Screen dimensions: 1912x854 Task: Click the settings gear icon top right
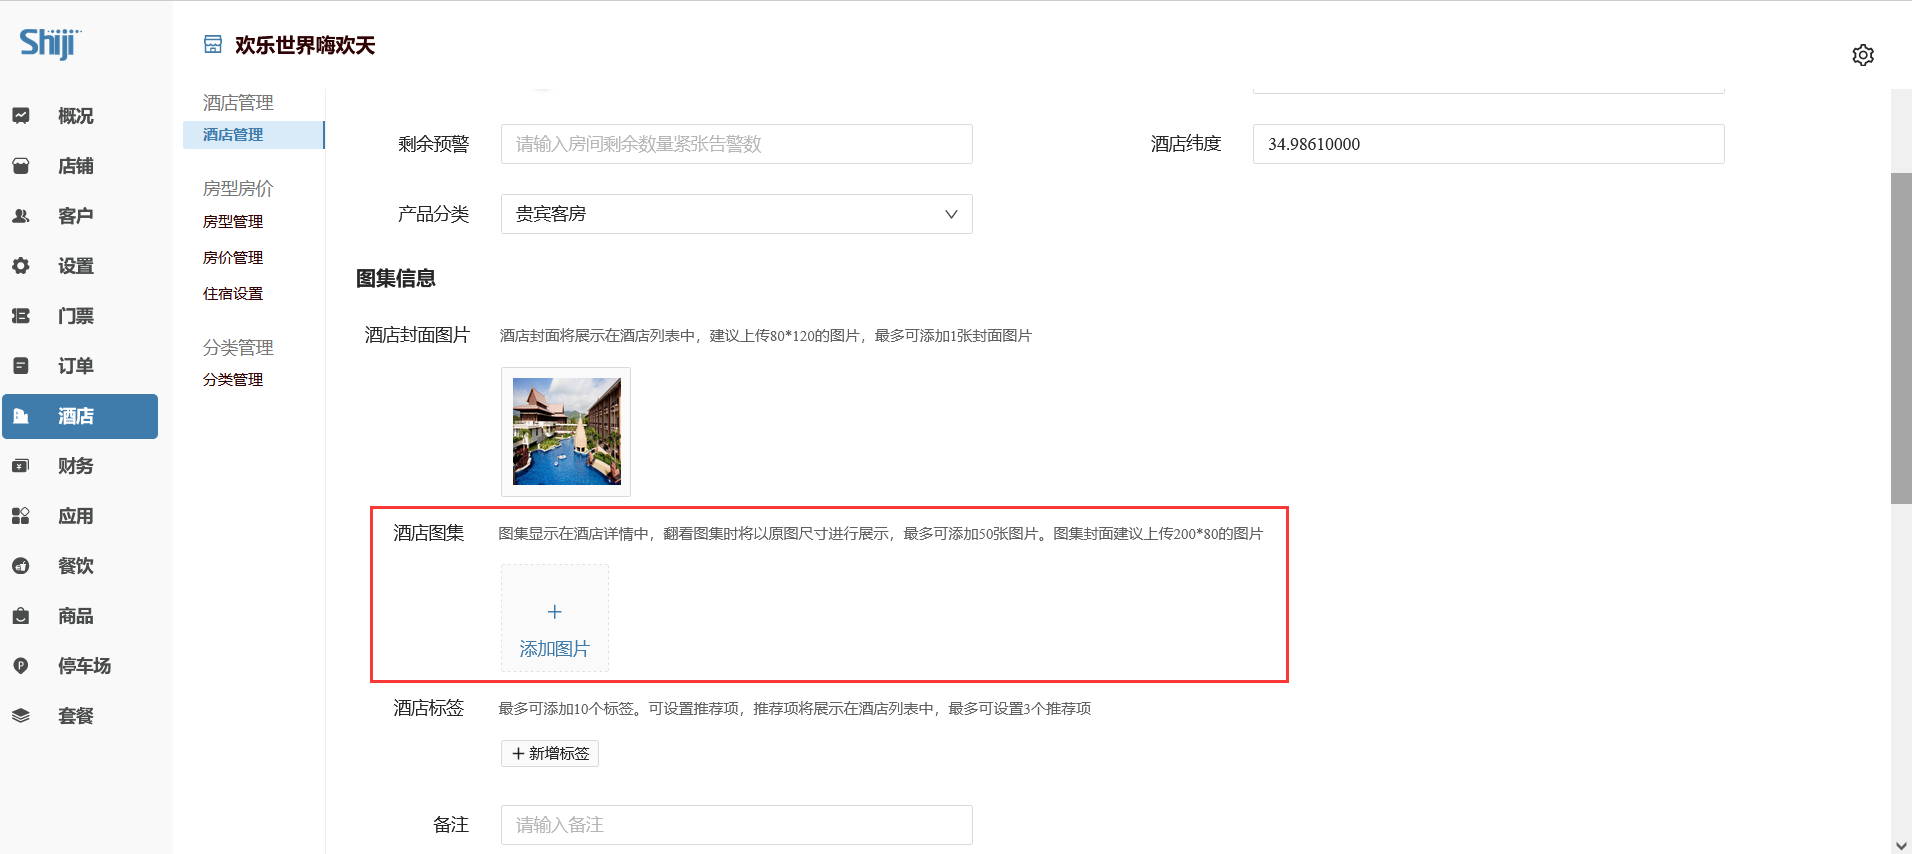coord(1862,55)
